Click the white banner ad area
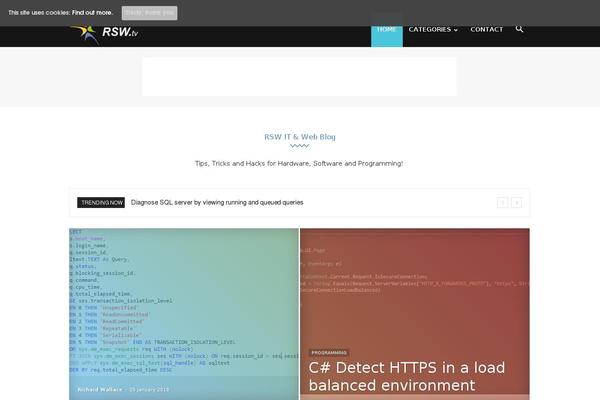The width and height of the screenshot is (600, 400). point(299,77)
